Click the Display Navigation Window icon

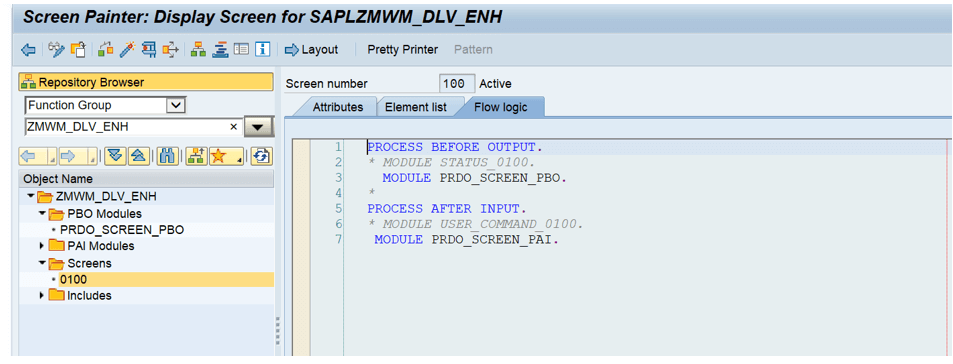pos(219,50)
